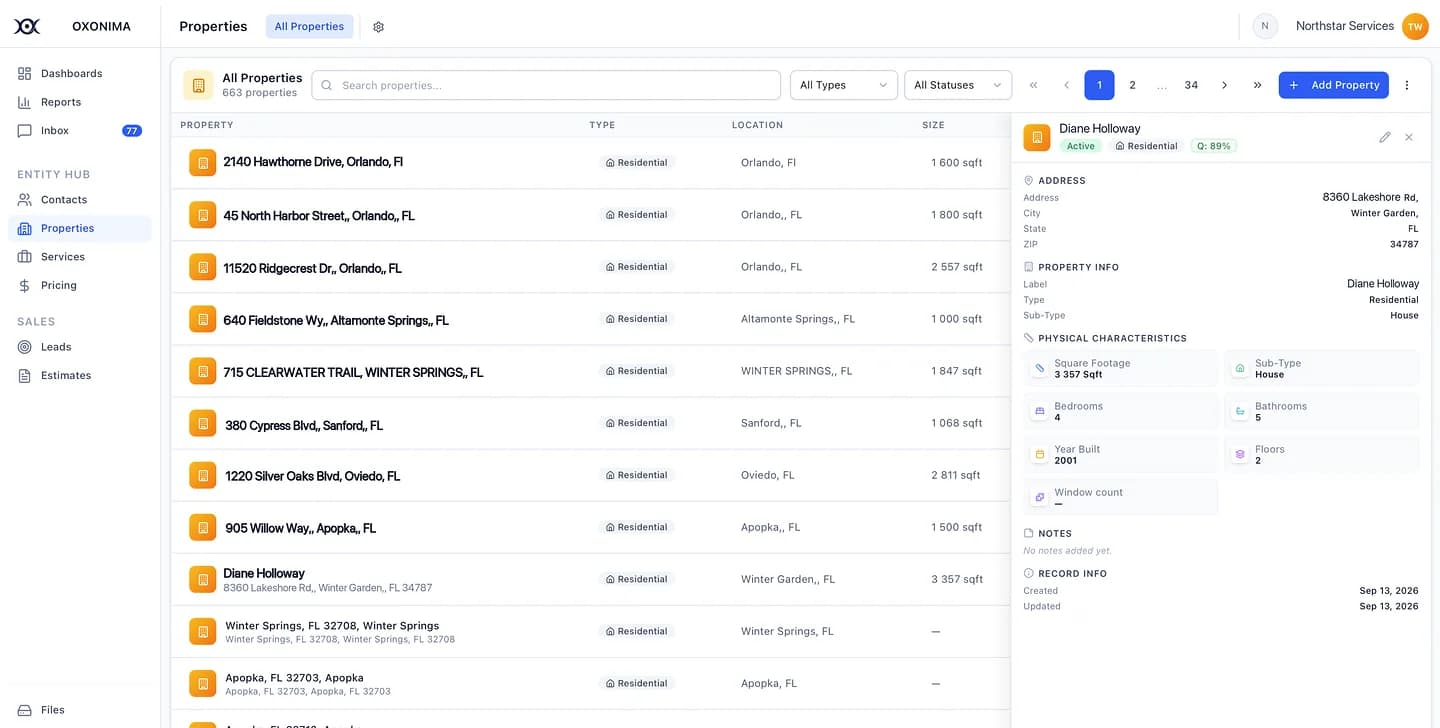
Task: Open the All Types filter dropdown
Action: [x=844, y=85]
